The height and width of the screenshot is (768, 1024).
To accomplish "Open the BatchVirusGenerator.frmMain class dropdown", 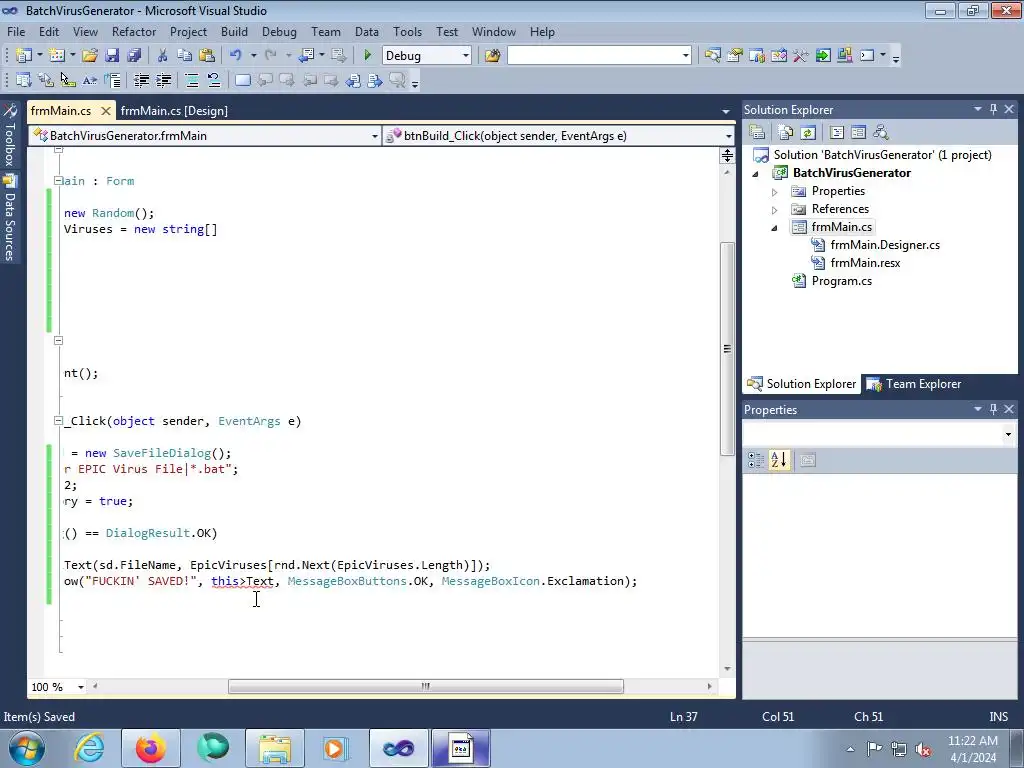I will click(x=374, y=136).
